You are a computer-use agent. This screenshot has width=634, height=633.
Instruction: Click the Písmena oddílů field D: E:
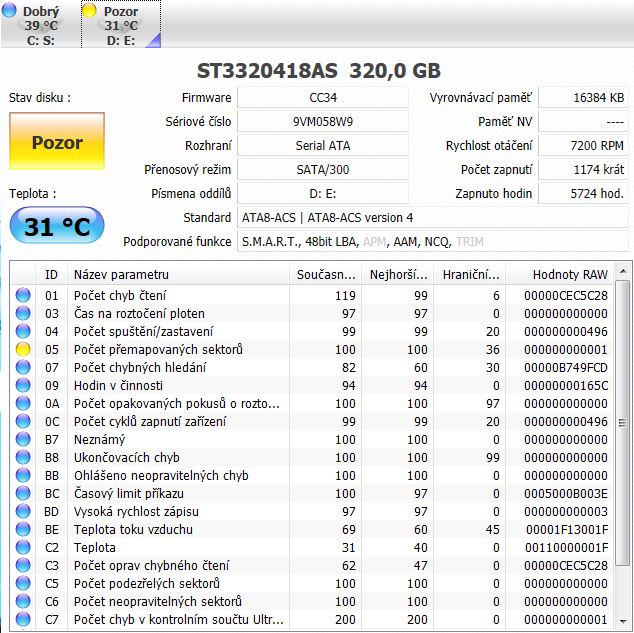click(x=323, y=193)
